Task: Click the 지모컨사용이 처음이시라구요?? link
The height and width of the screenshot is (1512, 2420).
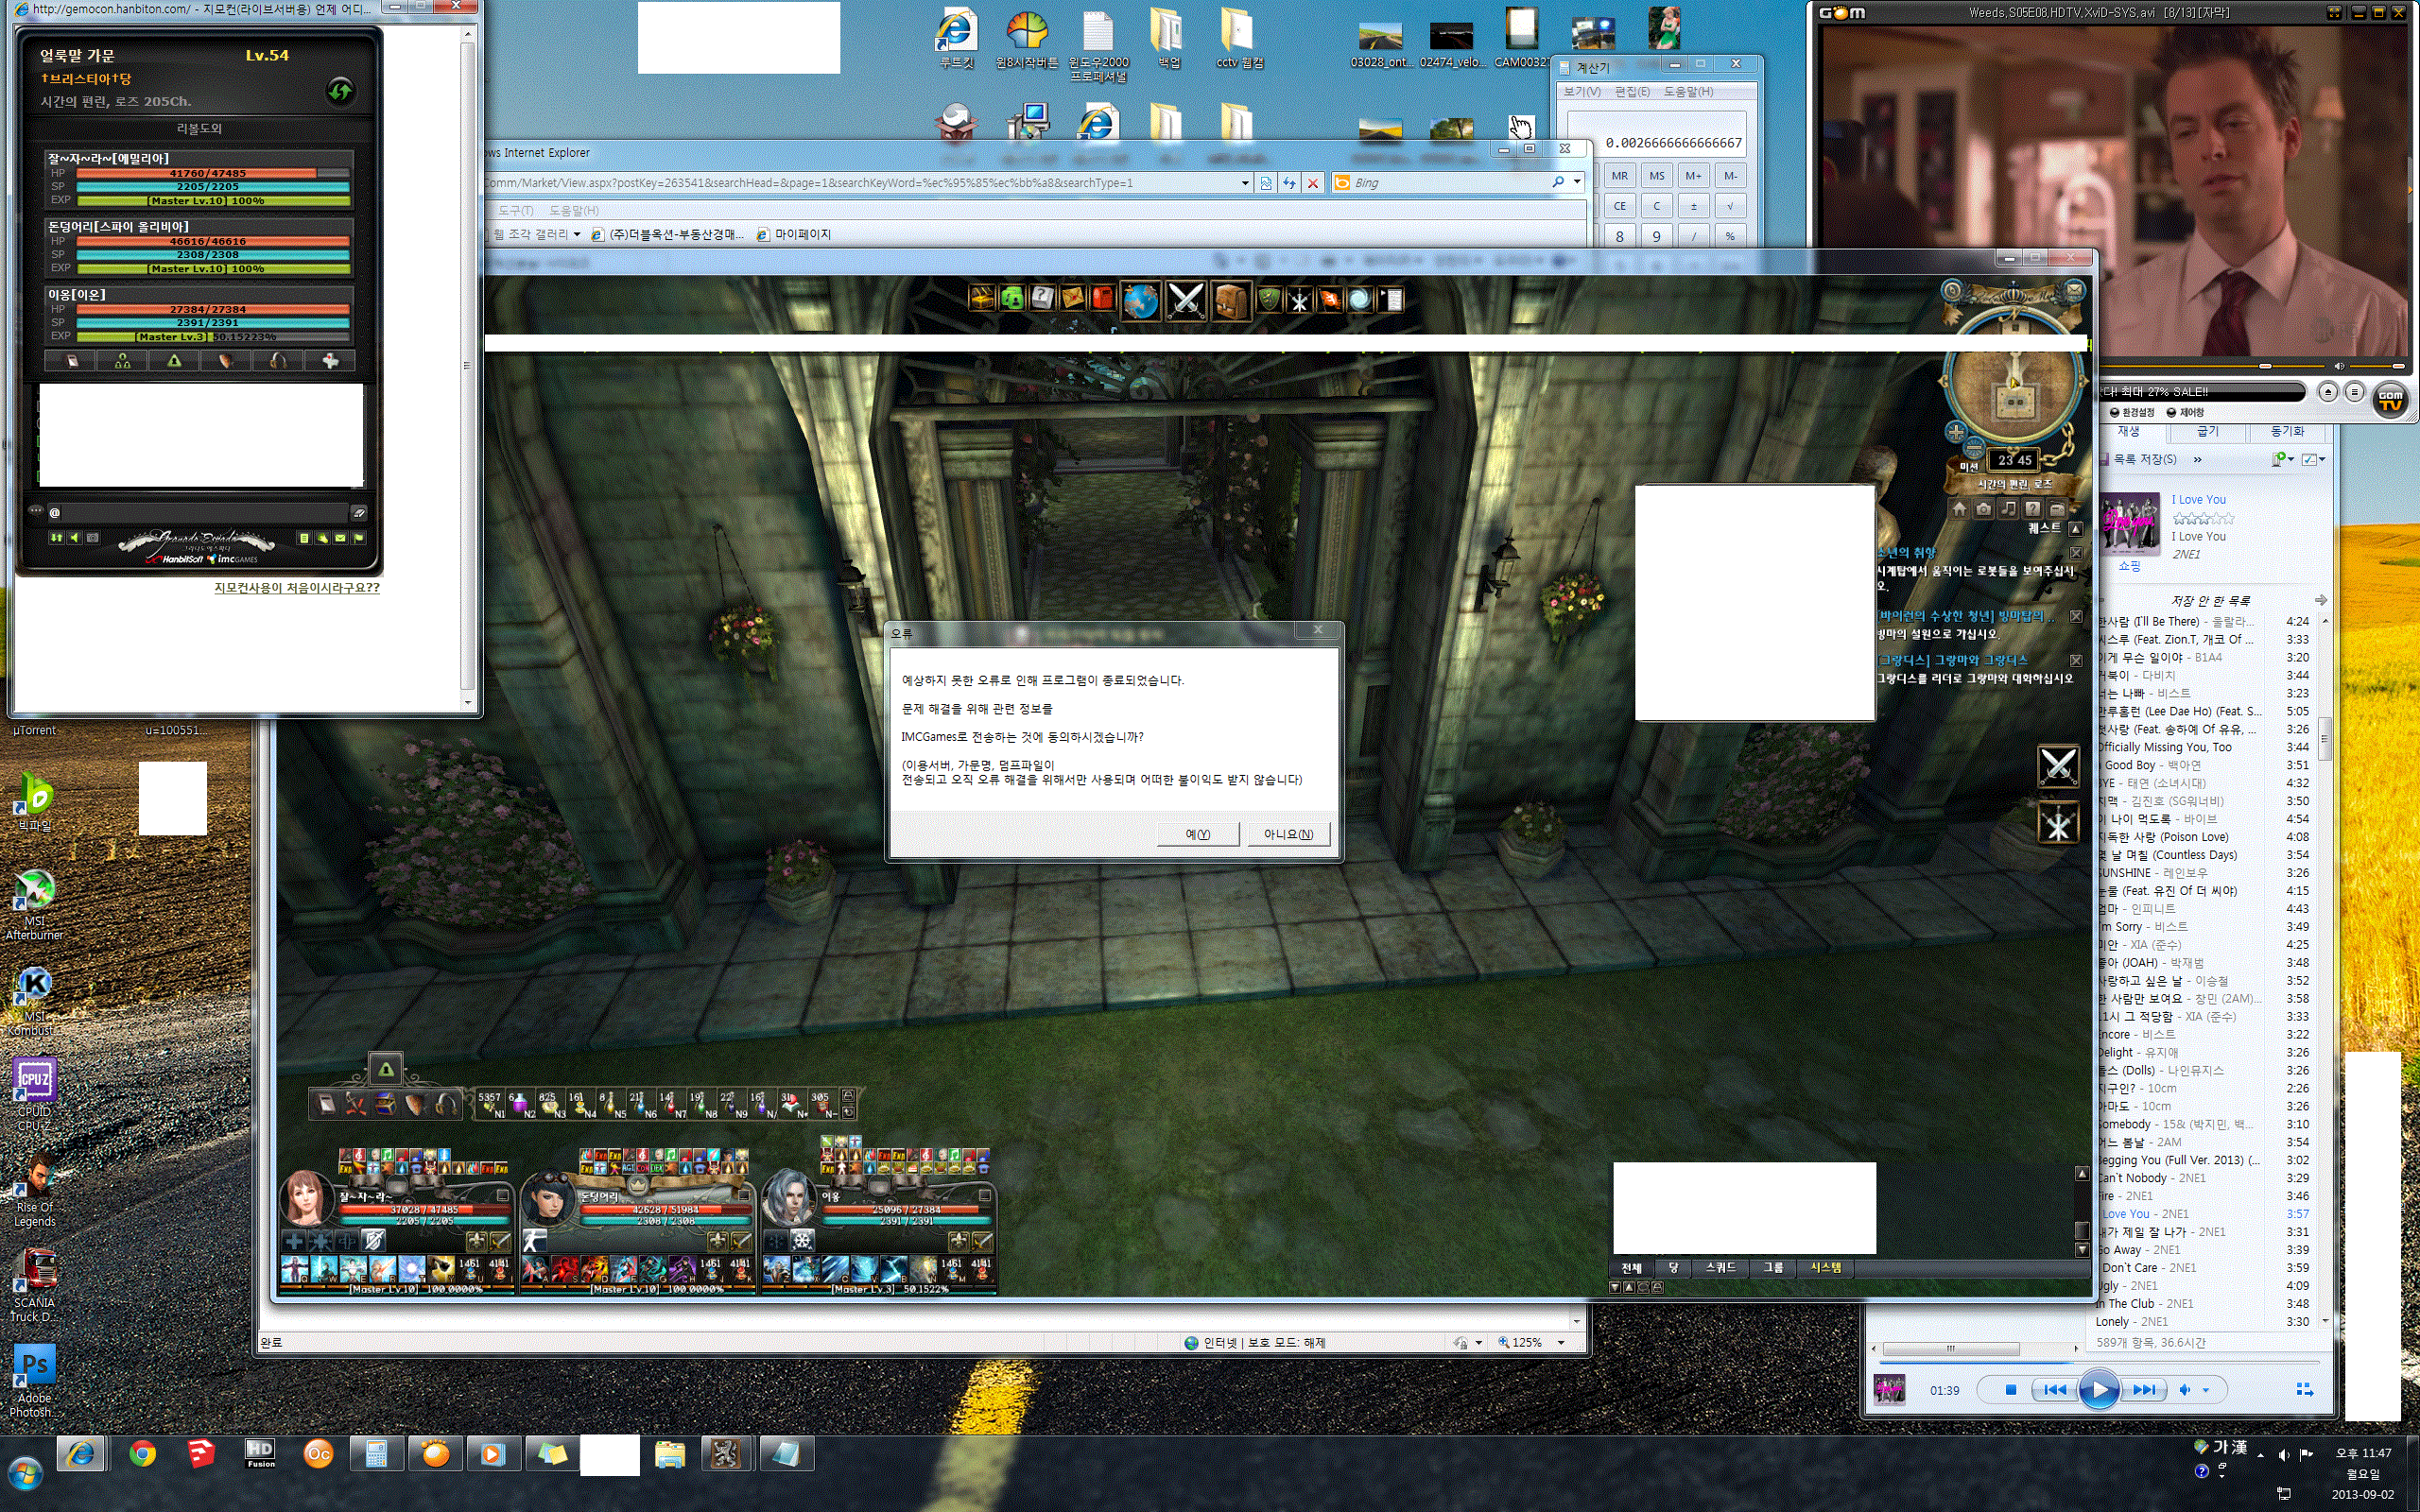Action: pos(297,588)
